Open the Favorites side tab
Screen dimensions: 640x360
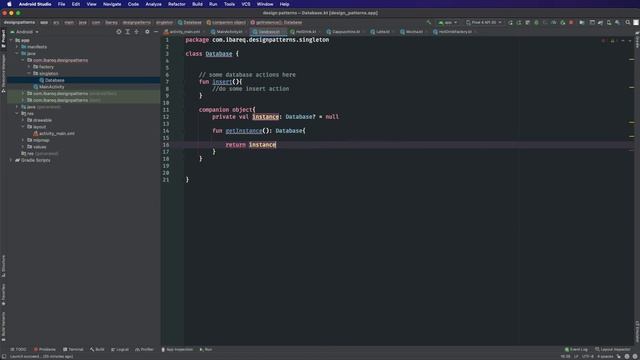tap(3, 294)
